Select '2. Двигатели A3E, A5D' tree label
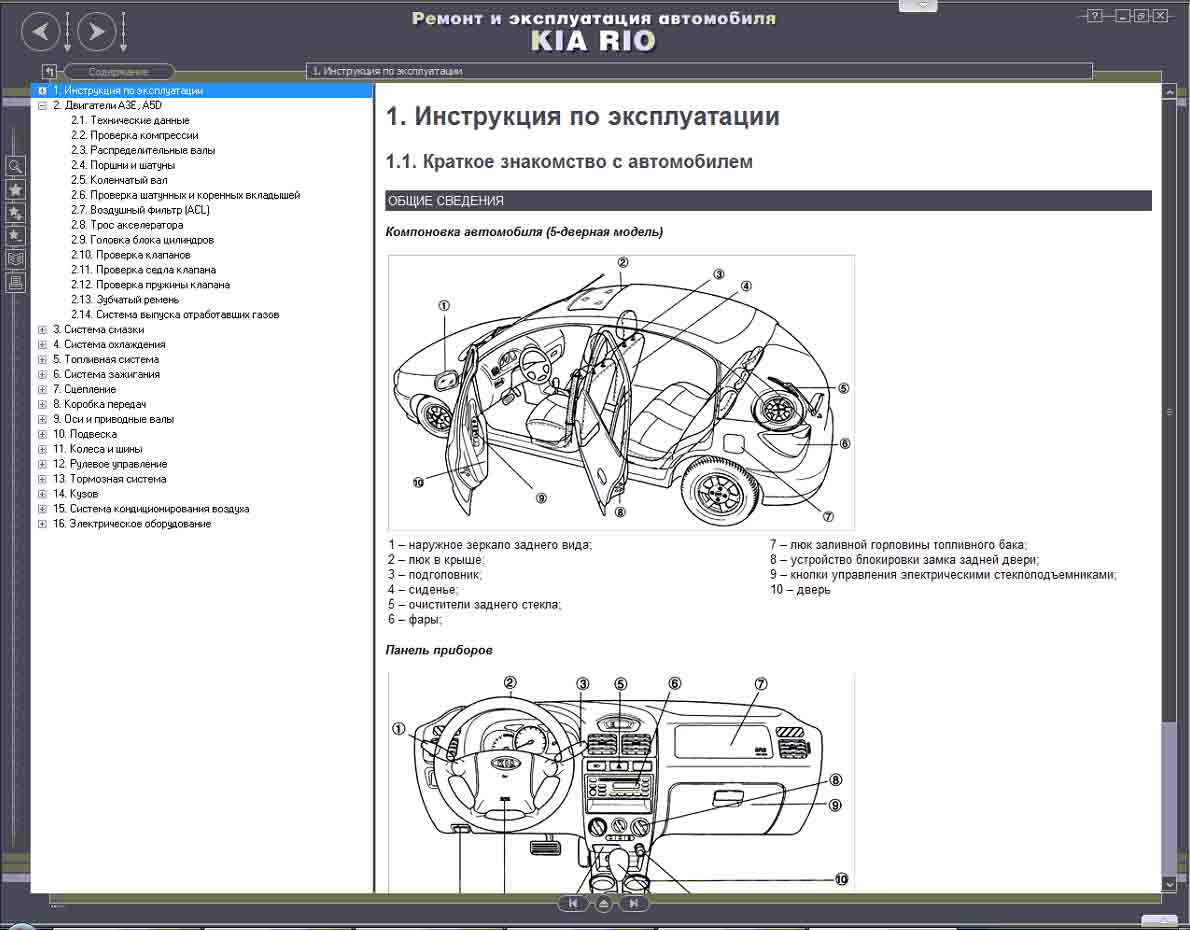 click(x=107, y=106)
